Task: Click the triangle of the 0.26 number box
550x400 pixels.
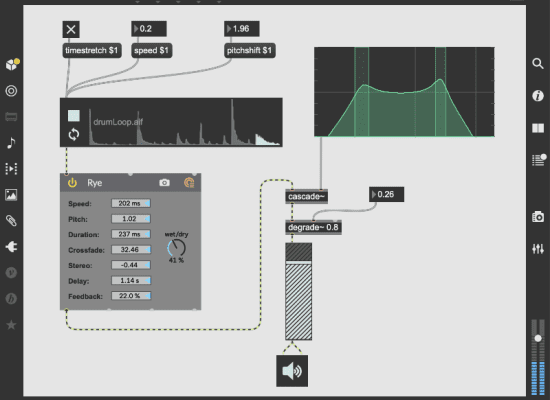Action: click(374, 194)
